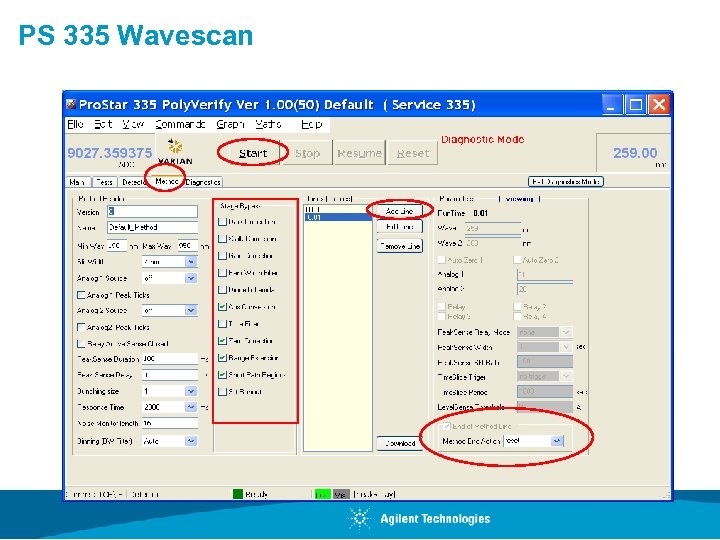
Task: Toggle the Auto Zero 2 checkbox
Action: (517, 260)
